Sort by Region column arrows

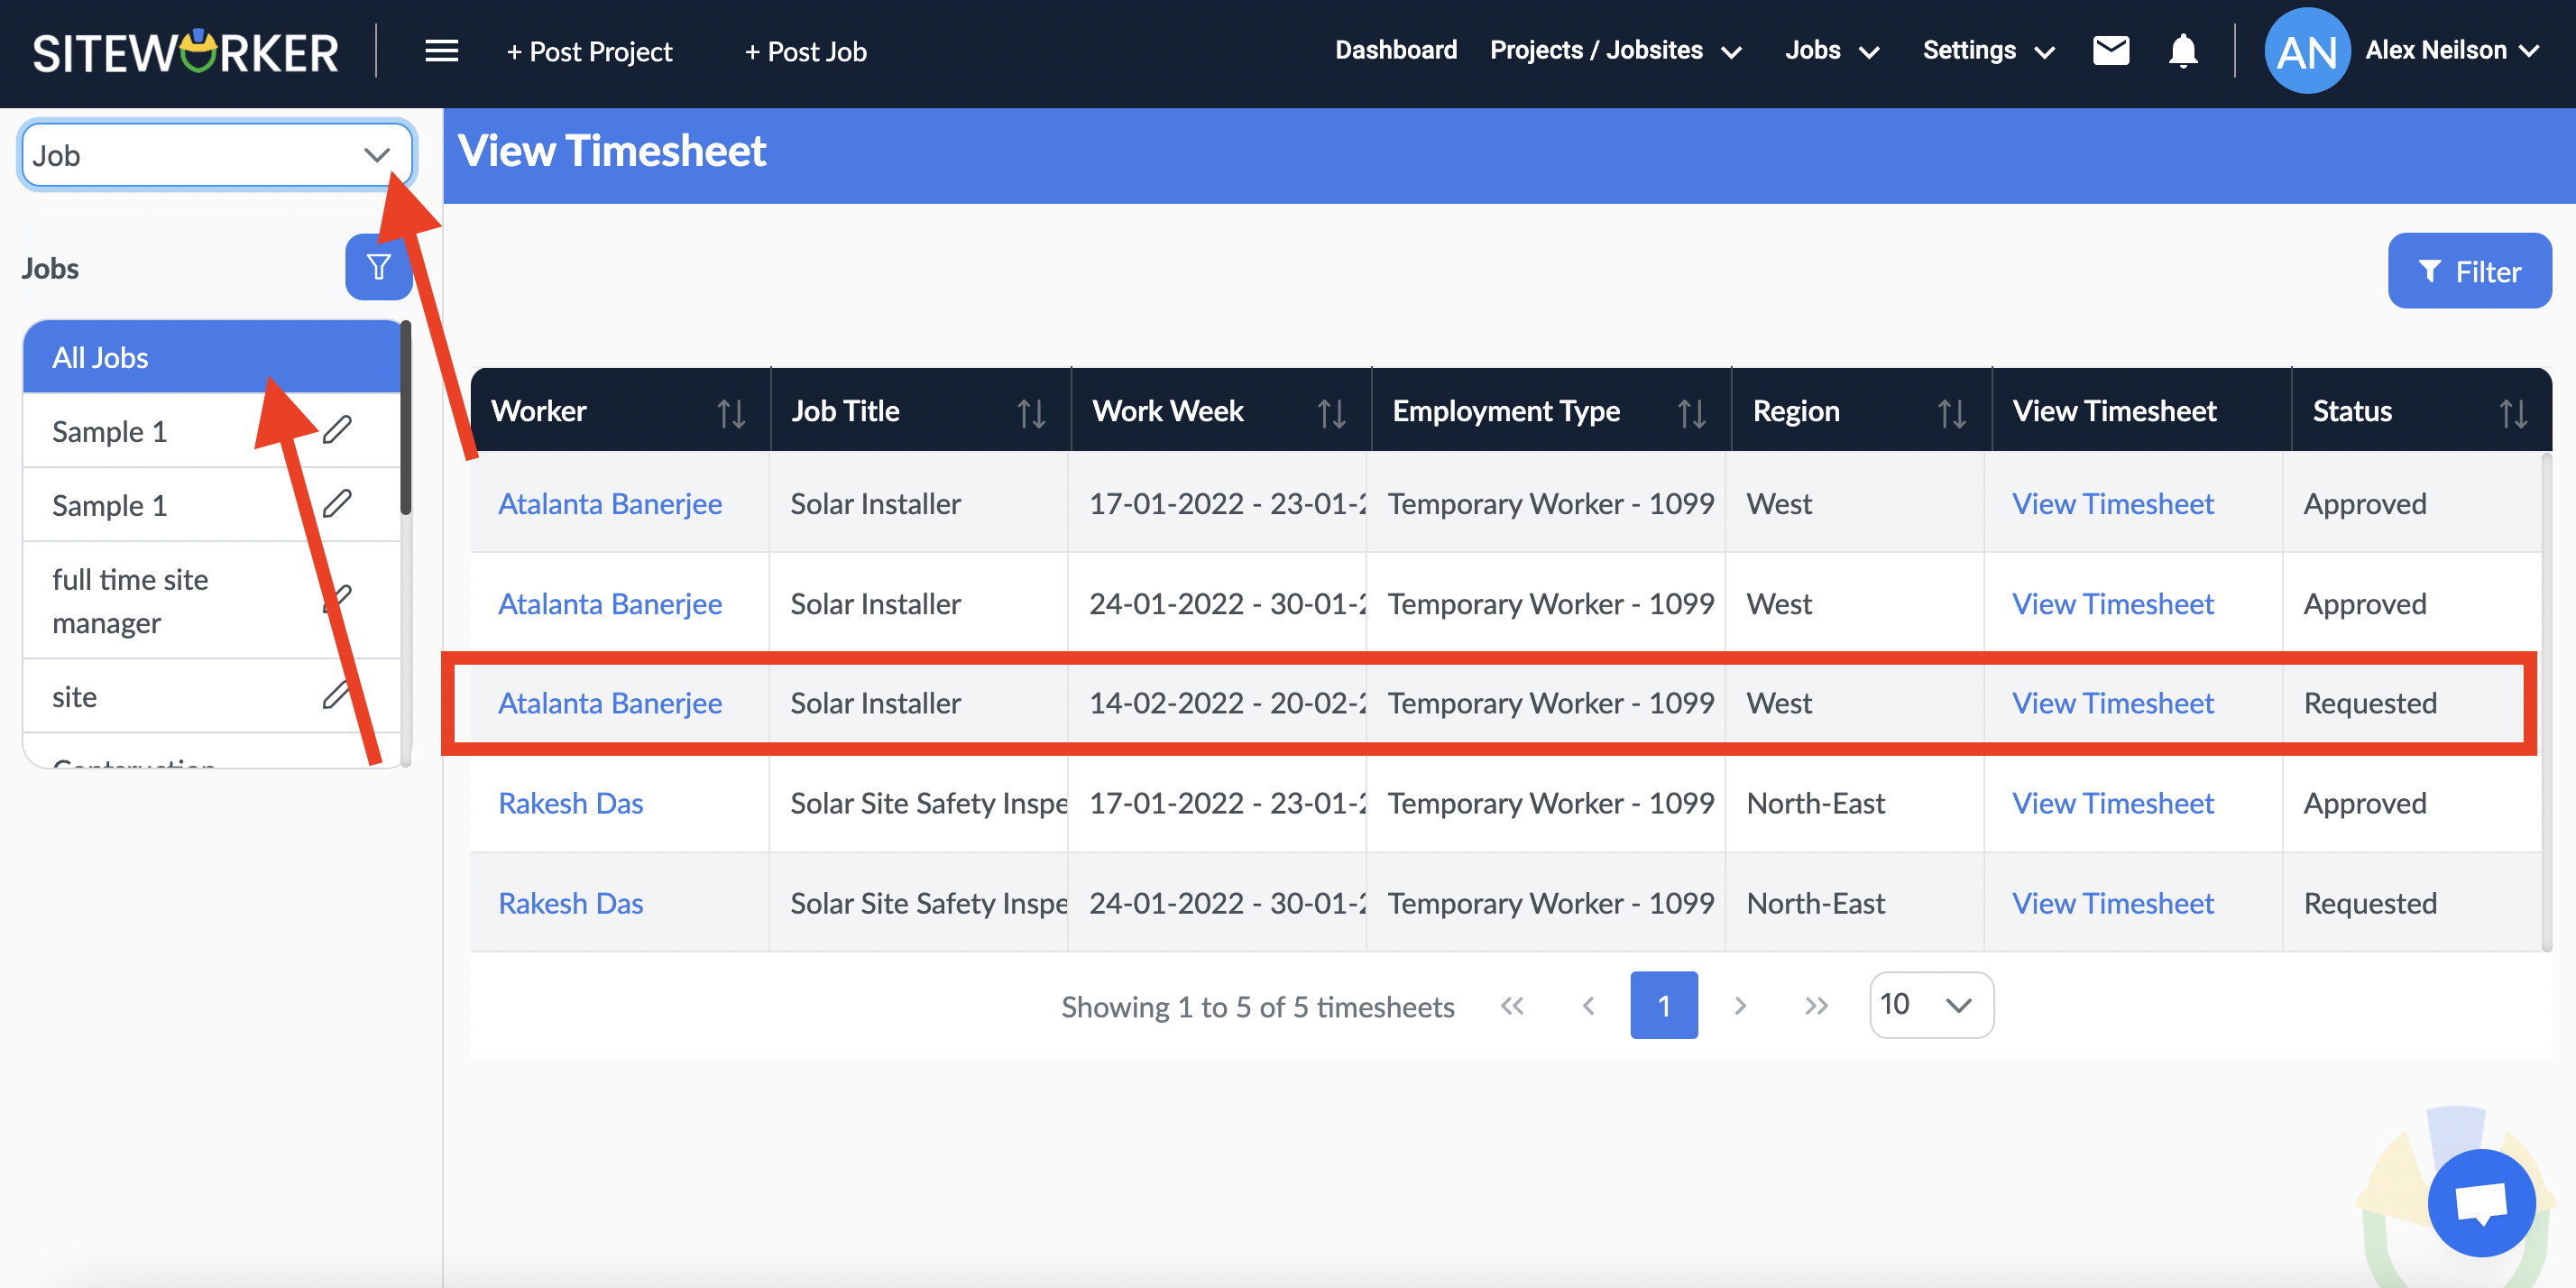[x=1951, y=412]
